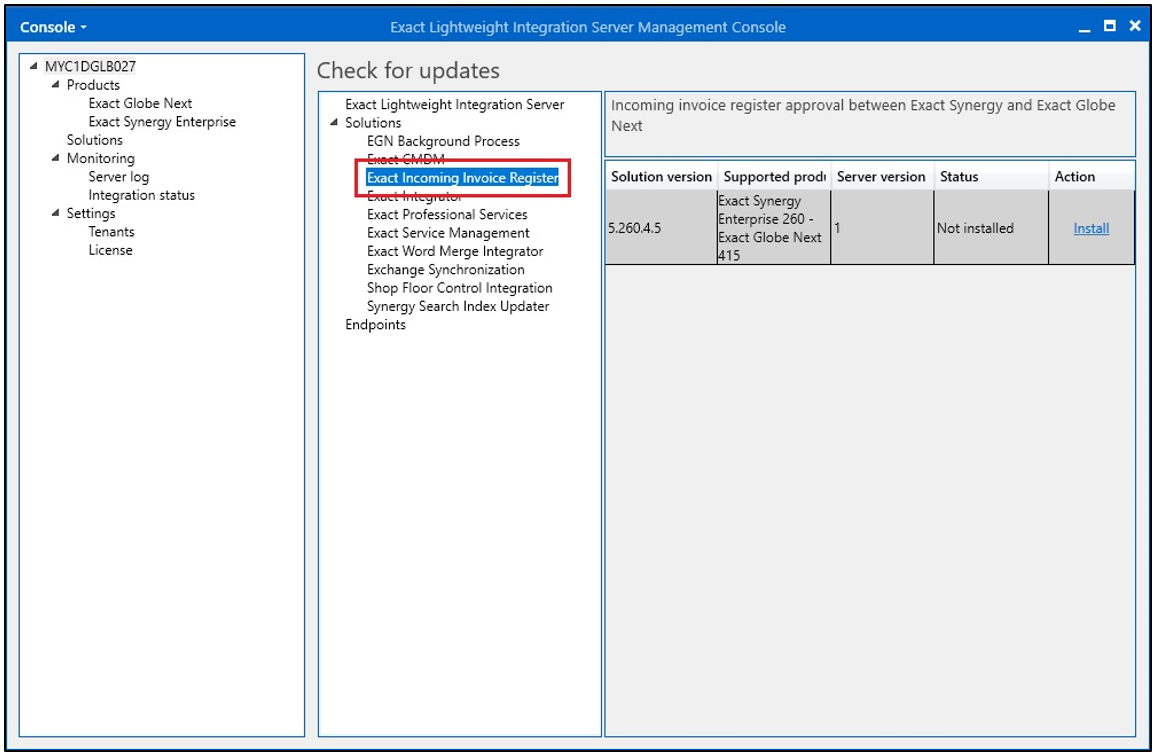Open the Console dropdown menu

(53, 27)
